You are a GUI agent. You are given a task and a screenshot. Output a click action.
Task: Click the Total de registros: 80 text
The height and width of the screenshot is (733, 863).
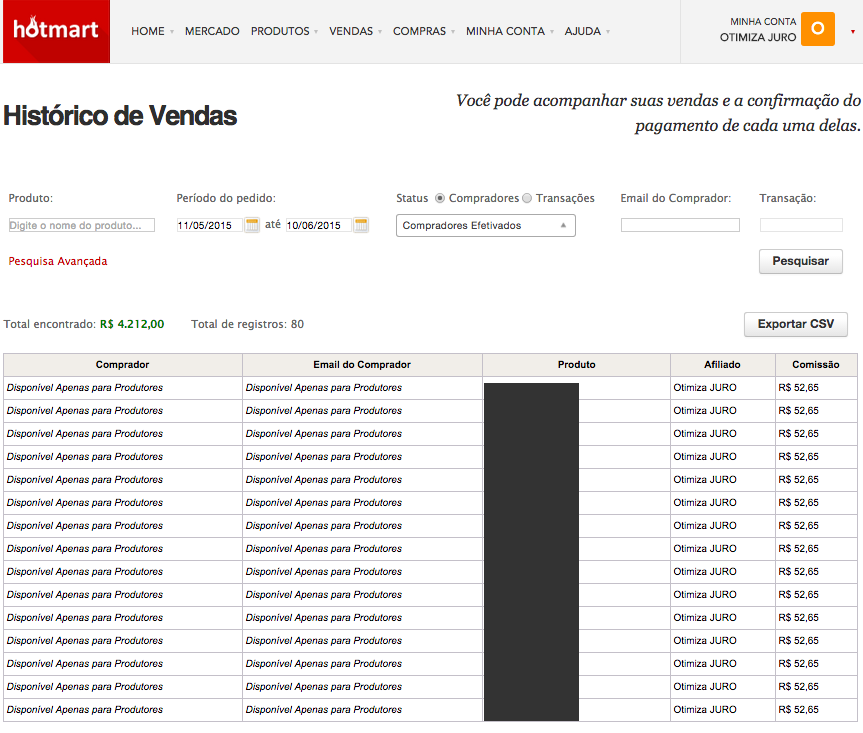coord(247,324)
